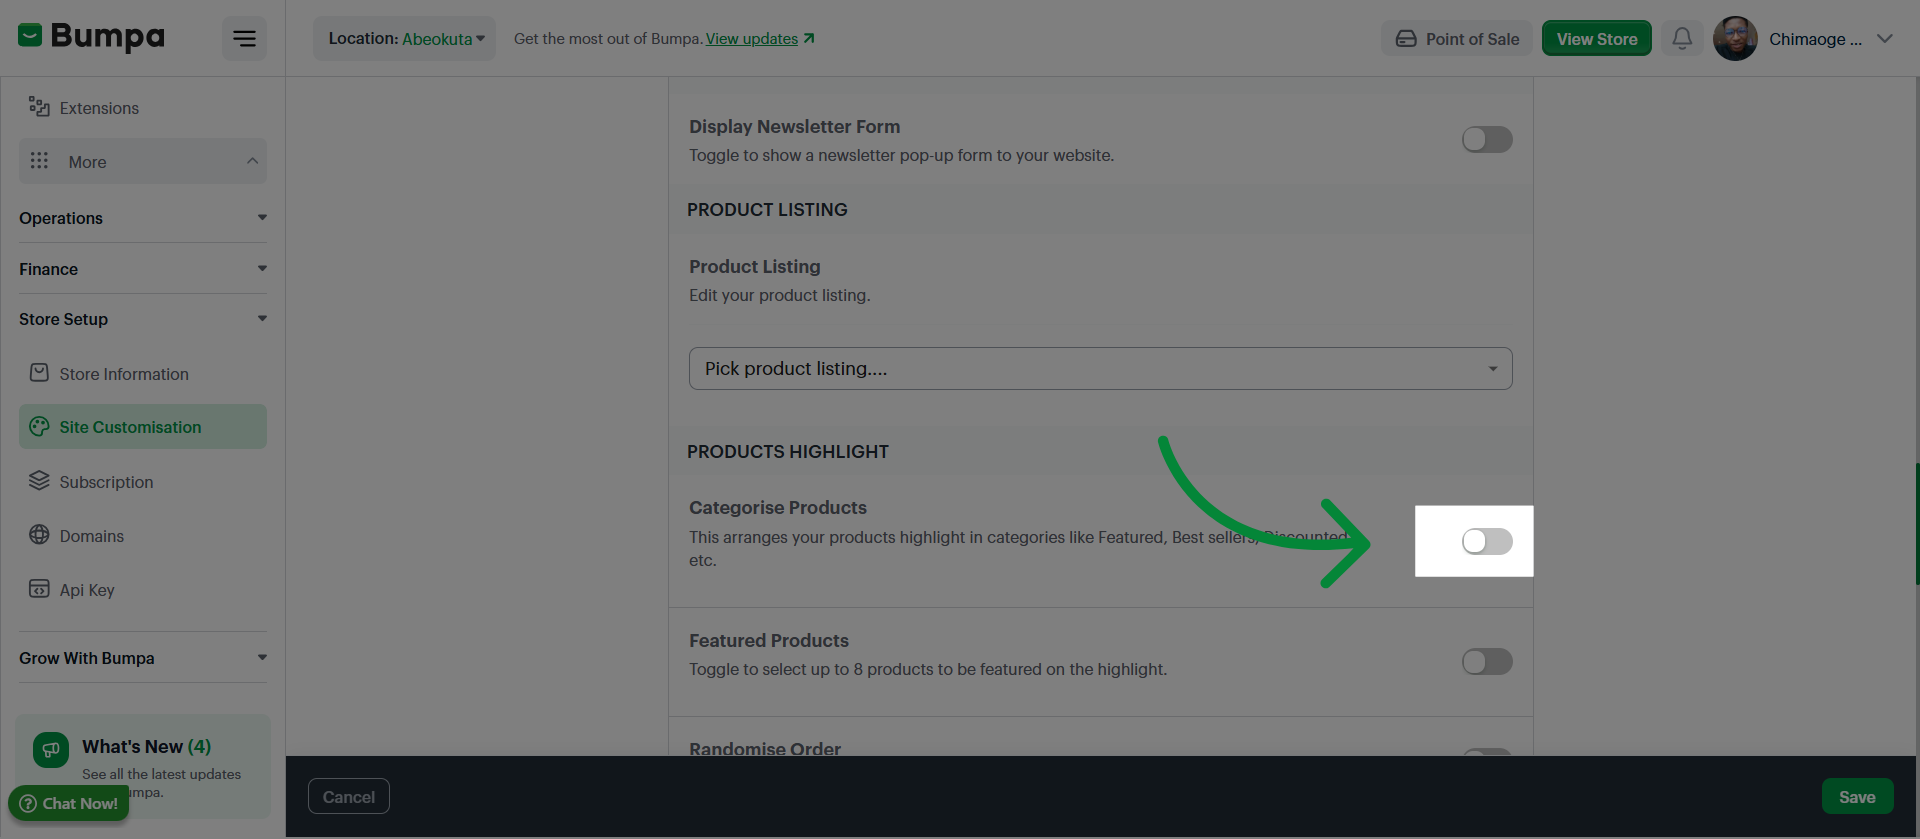Click the Point of Sale icon

tap(1406, 38)
